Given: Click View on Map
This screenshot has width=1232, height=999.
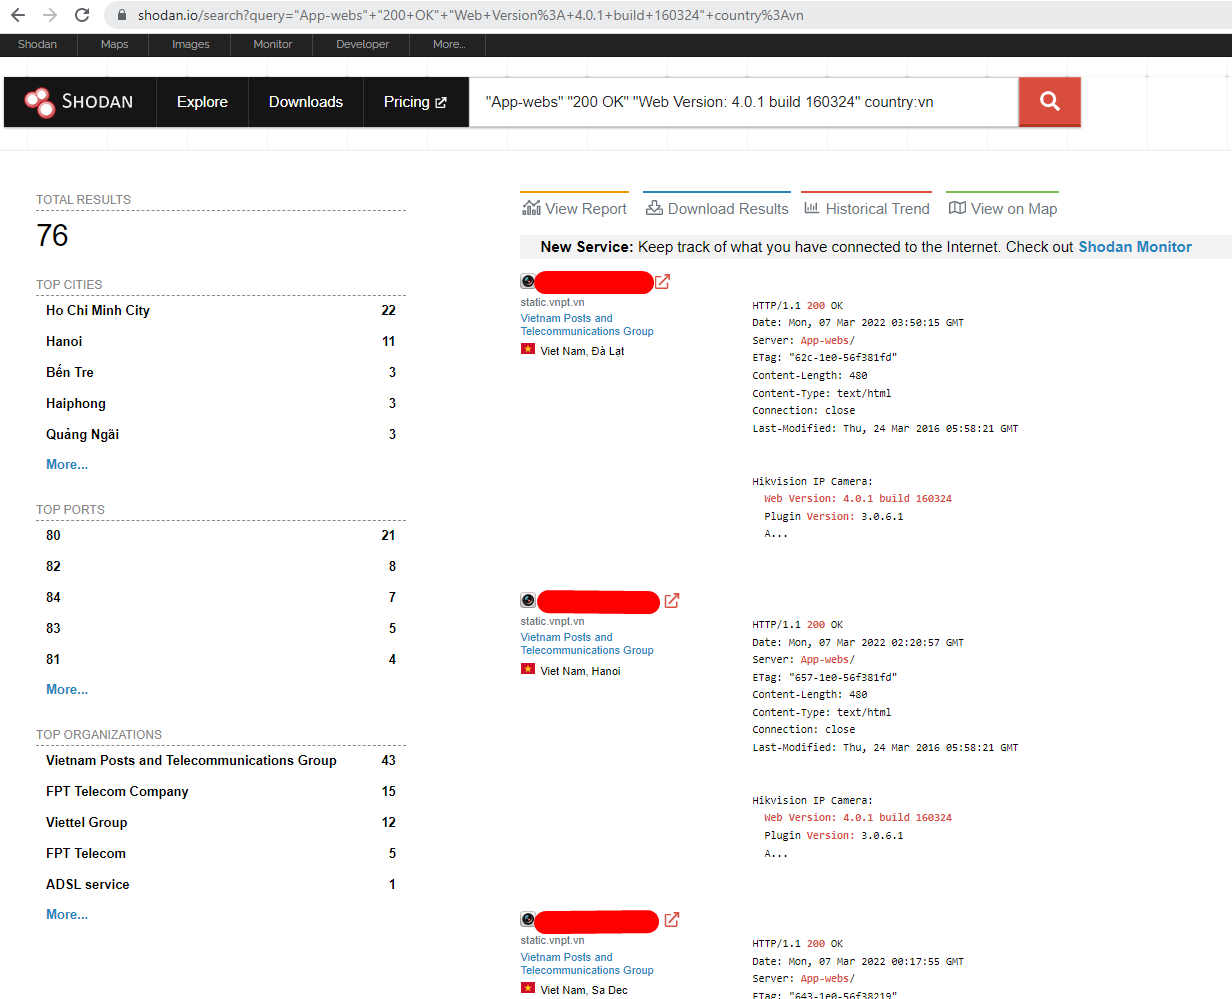Looking at the screenshot, I should tap(1002, 208).
